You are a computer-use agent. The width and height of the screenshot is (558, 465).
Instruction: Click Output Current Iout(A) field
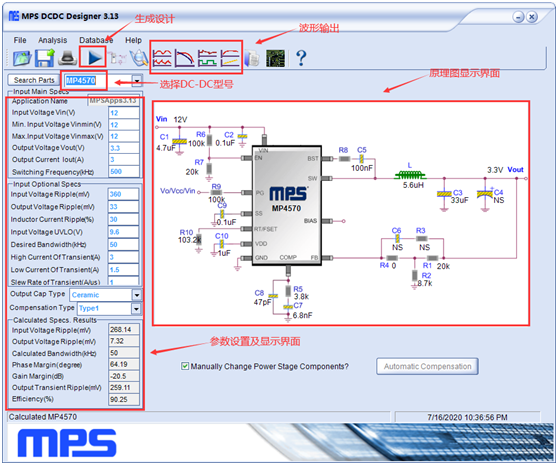[x=124, y=160]
